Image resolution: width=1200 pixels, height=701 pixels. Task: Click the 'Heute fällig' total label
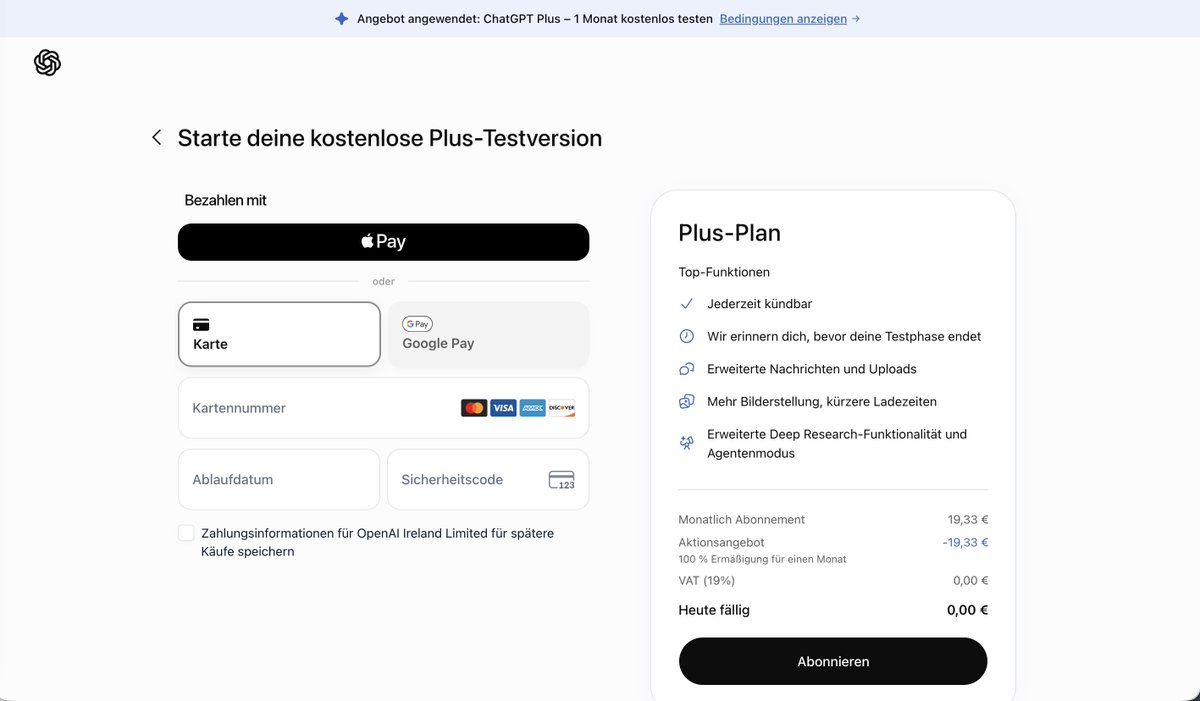point(714,610)
